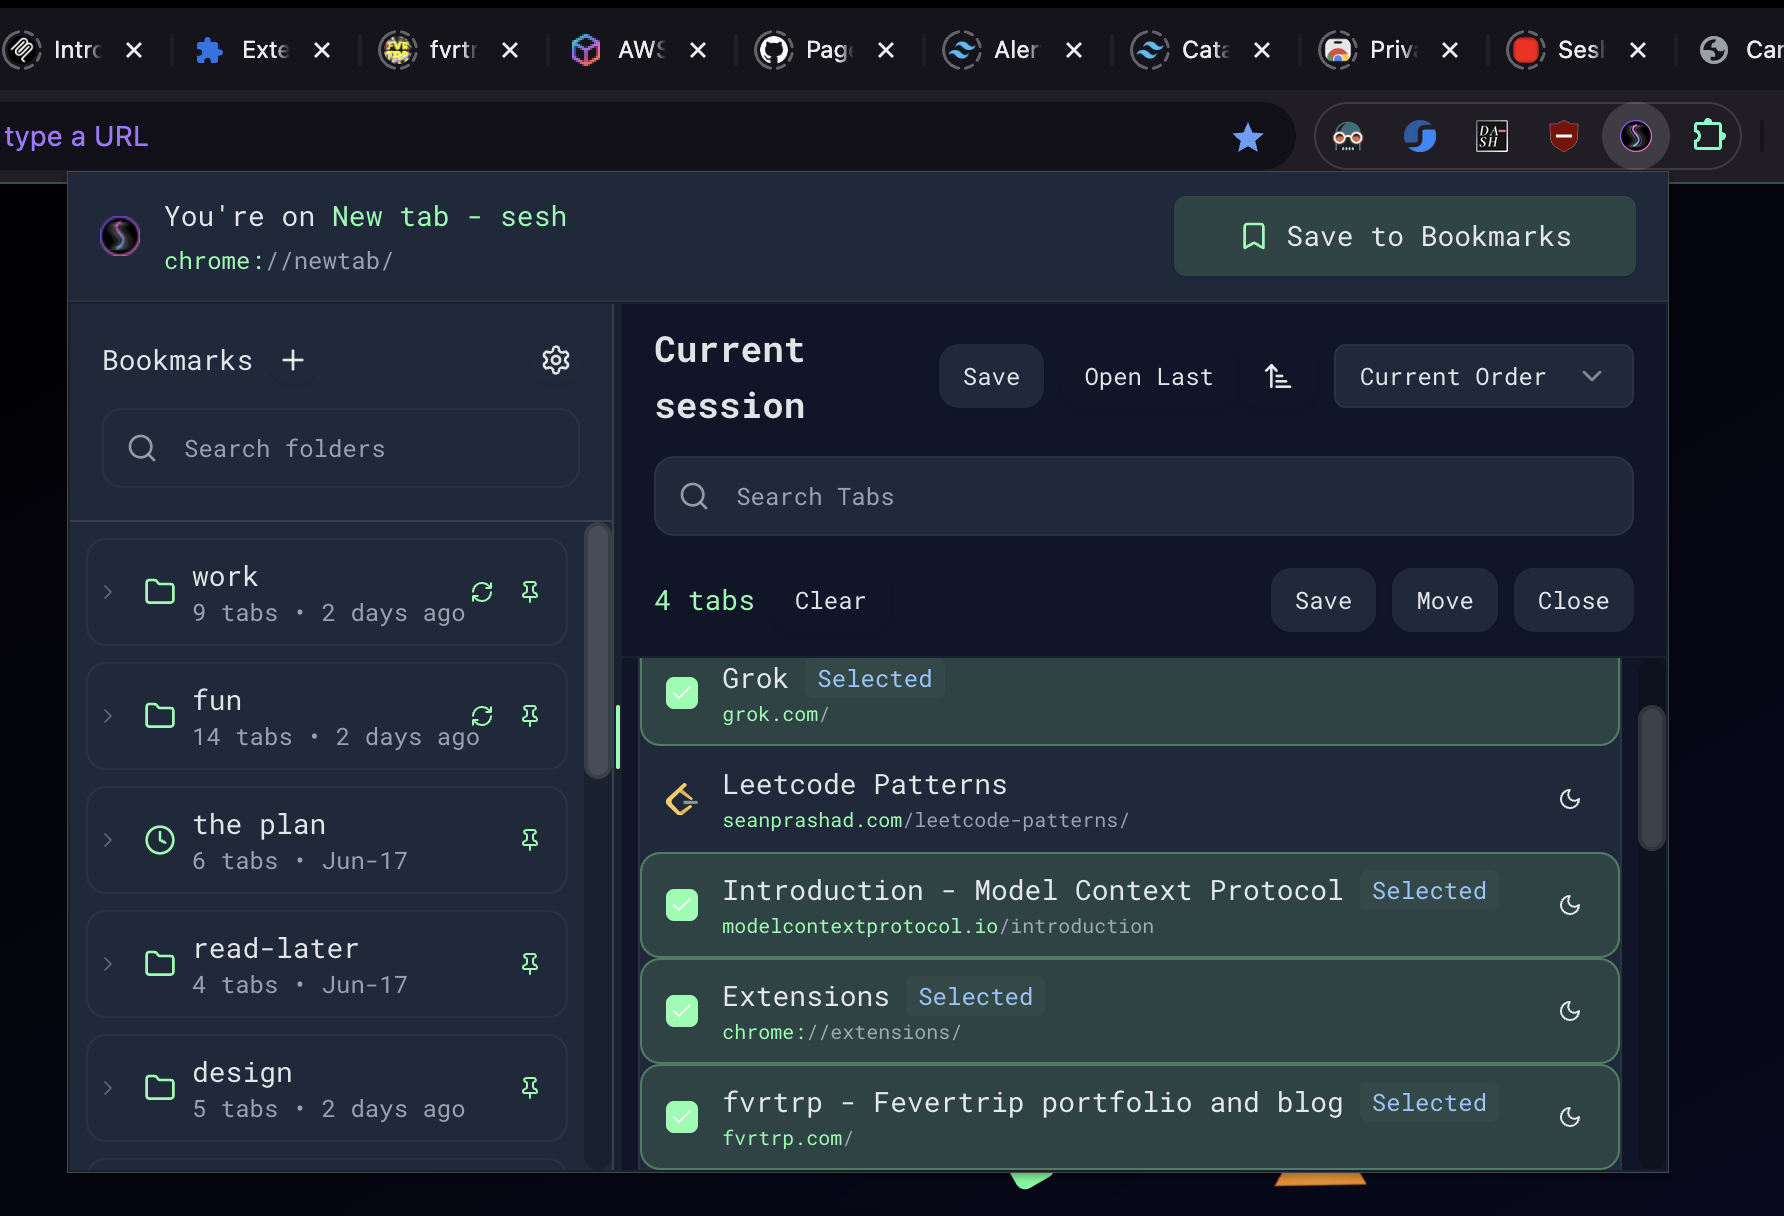Close the selected tabs
The width and height of the screenshot is (1784, 1216).
(x=1573, y=600)
